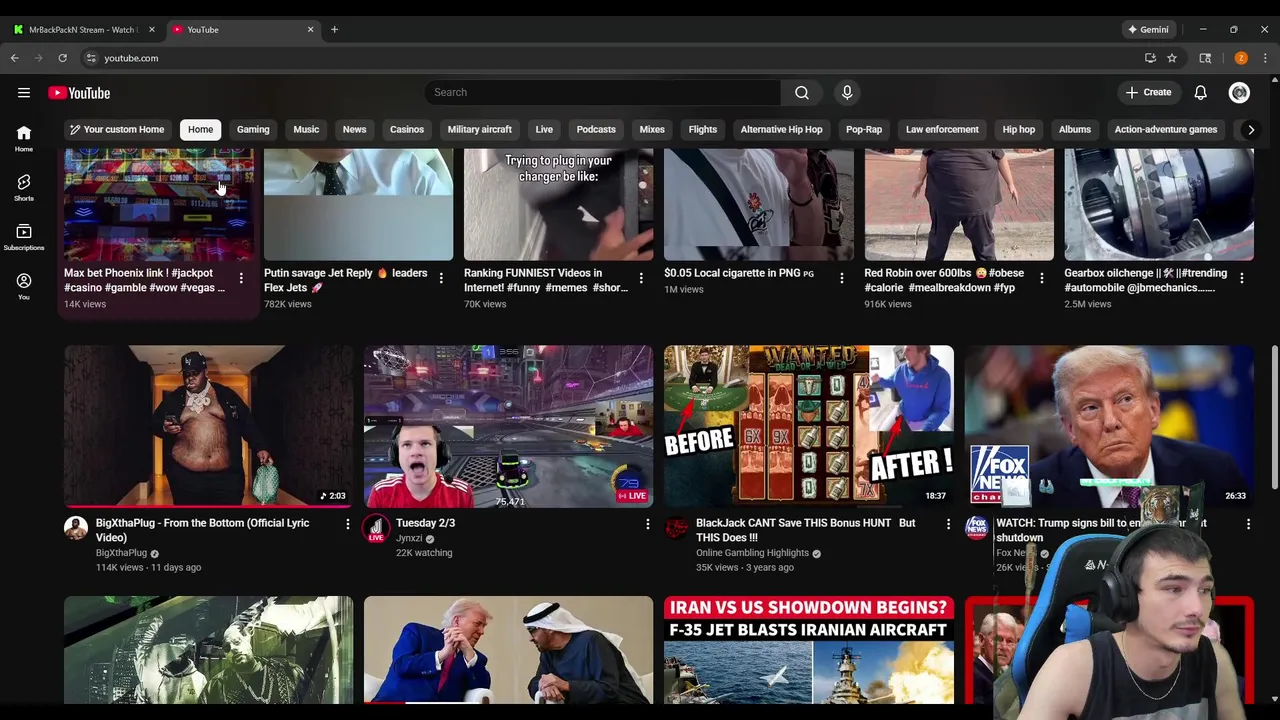Click the search magnifier button
Screen dimensions: 1280x720
click(x=802, y=92)
